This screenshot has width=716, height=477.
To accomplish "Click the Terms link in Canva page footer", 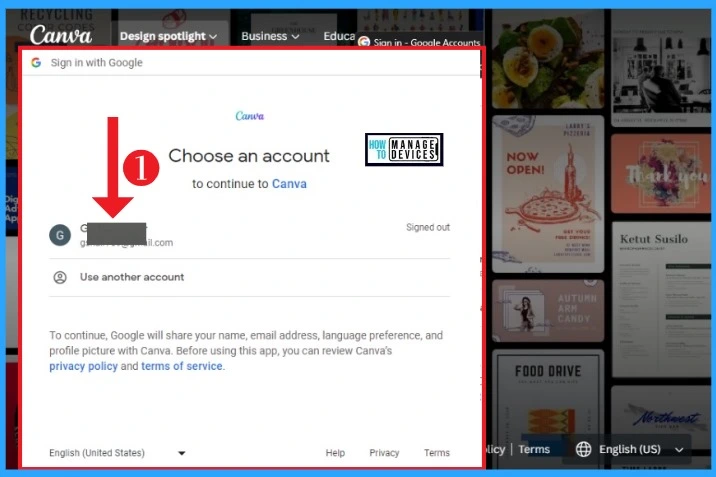I will (534, 450).
